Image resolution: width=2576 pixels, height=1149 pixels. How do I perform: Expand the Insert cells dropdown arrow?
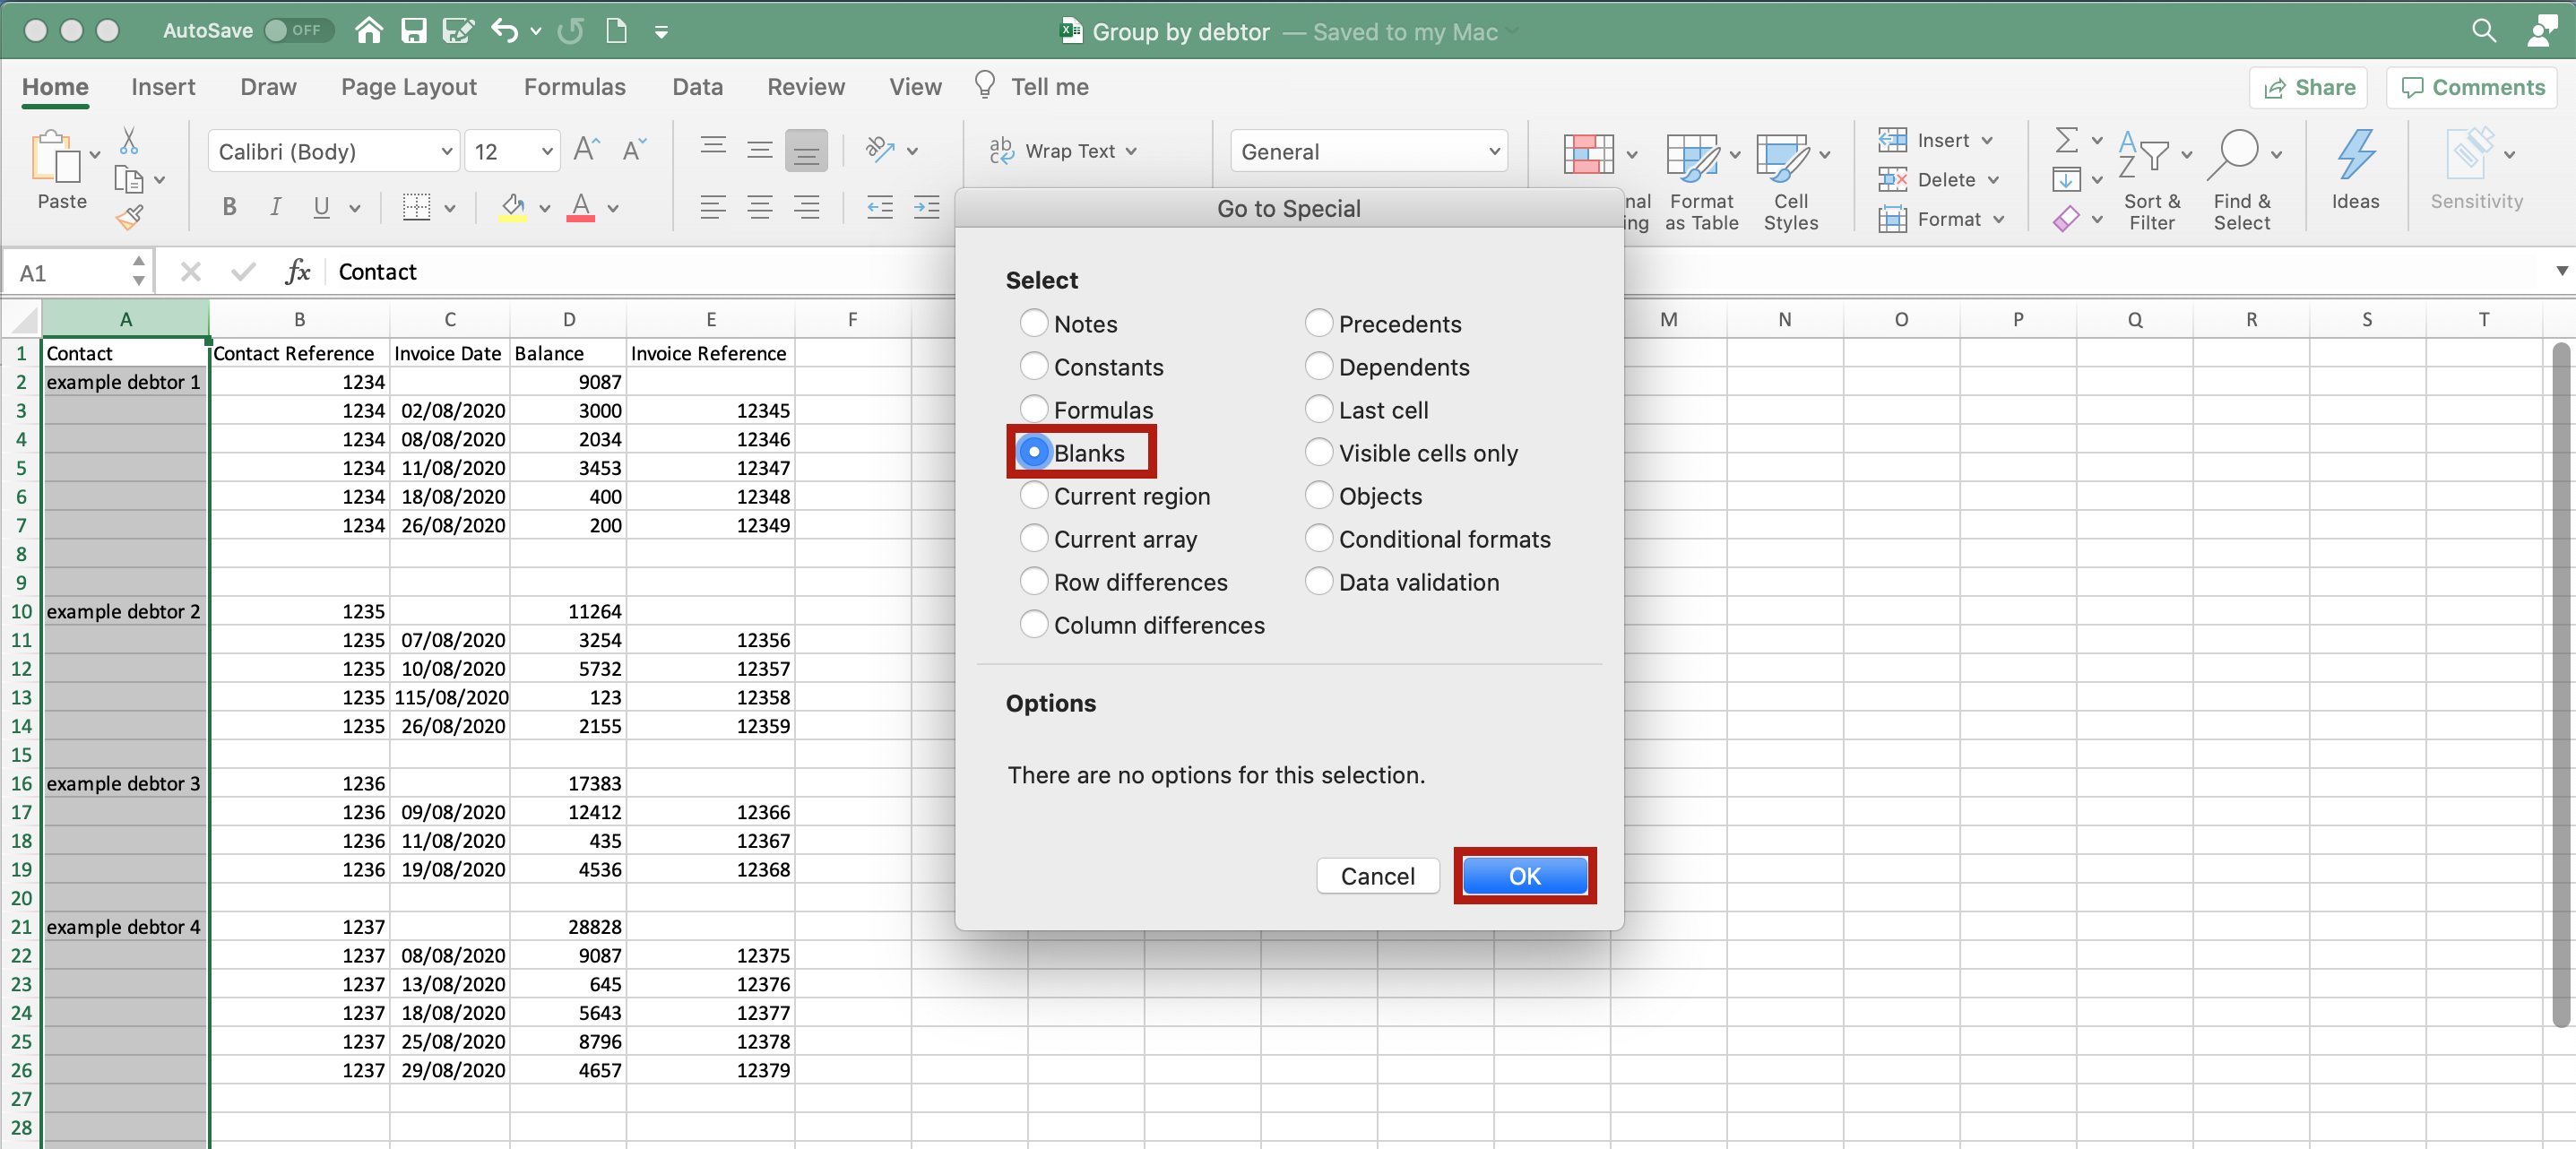(x=1986, y=140)
